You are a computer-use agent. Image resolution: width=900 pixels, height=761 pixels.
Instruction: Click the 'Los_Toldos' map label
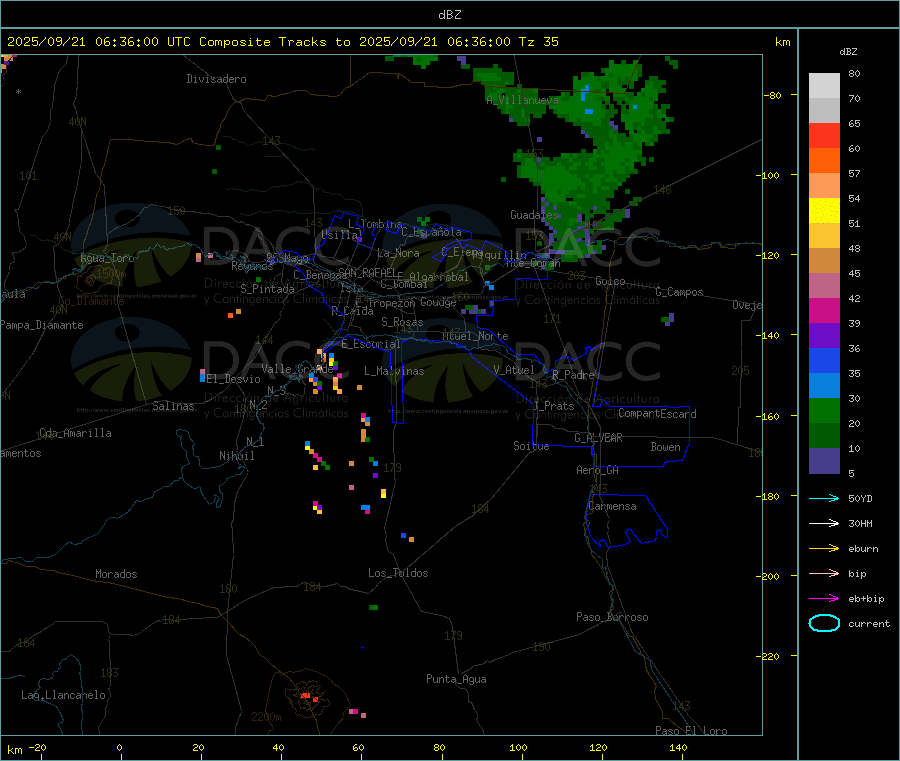coord(398,573)
